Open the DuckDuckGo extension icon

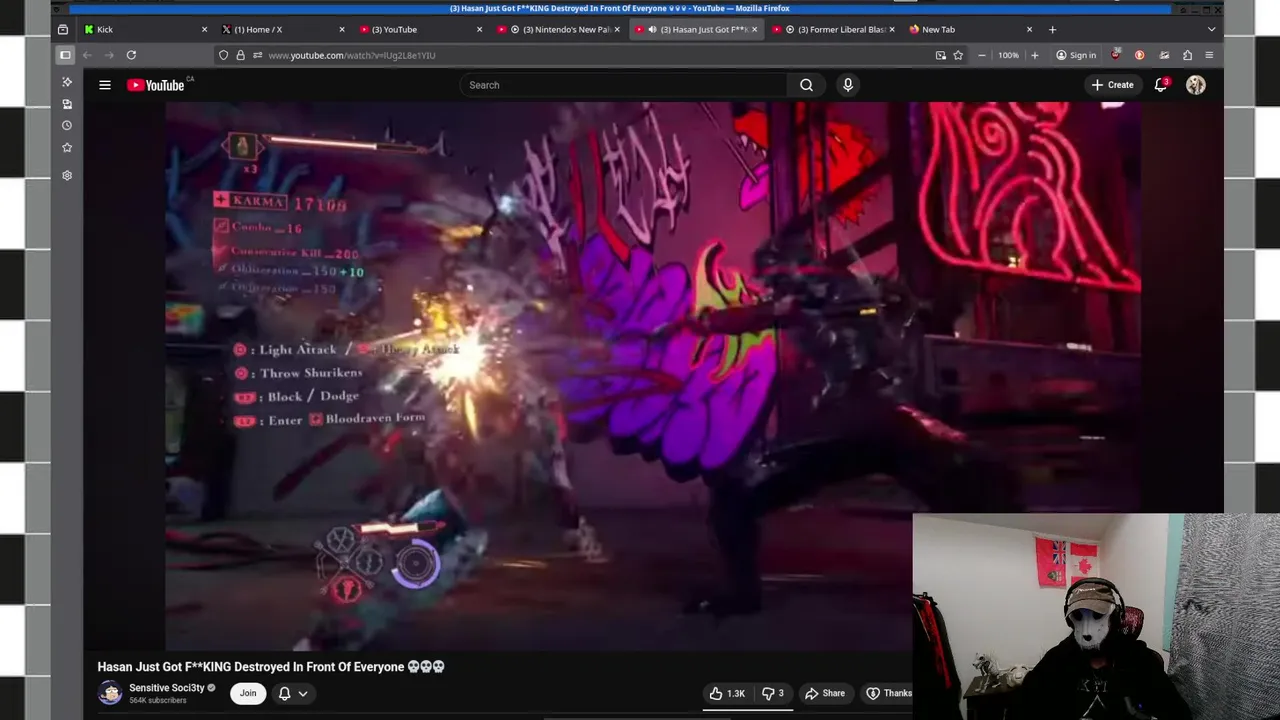[1139, 55]
